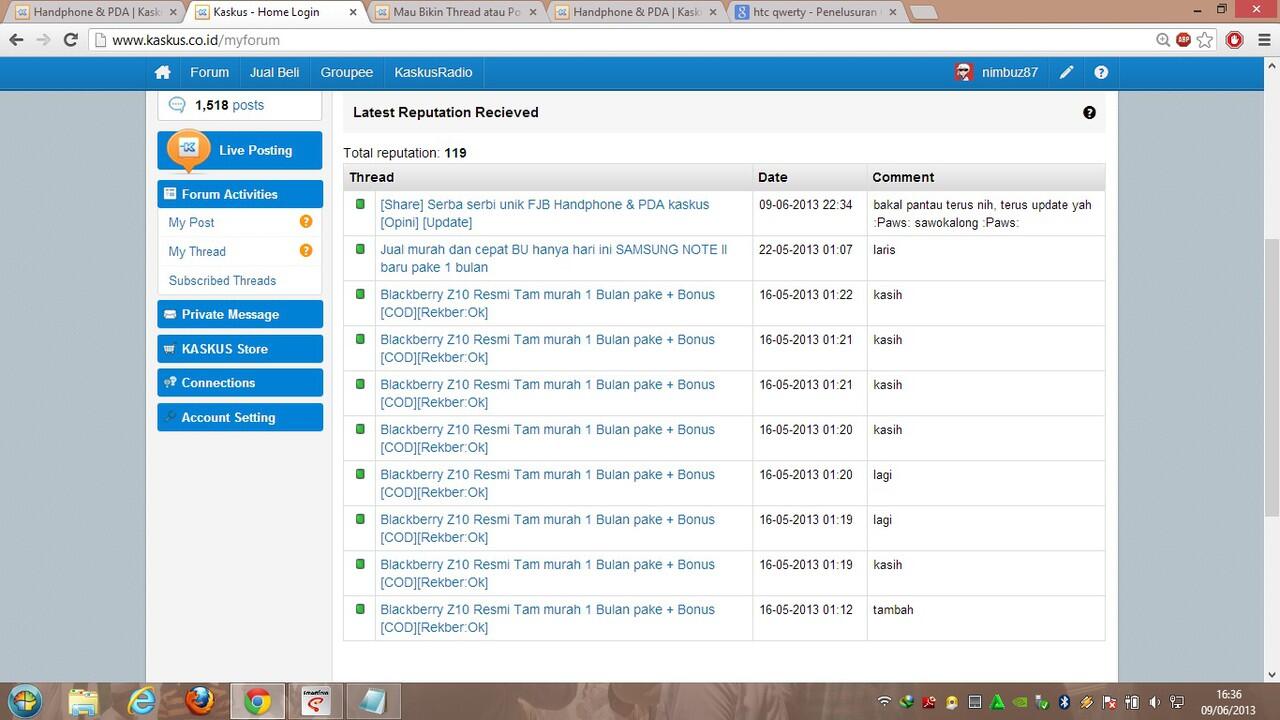The height and width of the screenshot is (720, 1280).
Task: Open the Groupee menu item
Action: [x=347, y=72]
